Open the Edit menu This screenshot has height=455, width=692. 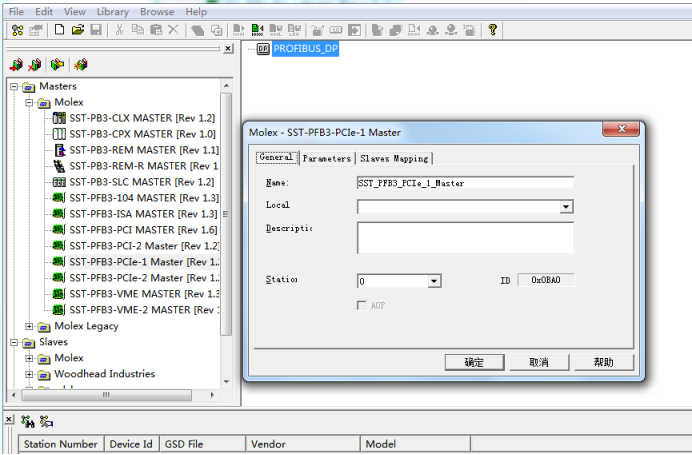[x=44, y=12]
